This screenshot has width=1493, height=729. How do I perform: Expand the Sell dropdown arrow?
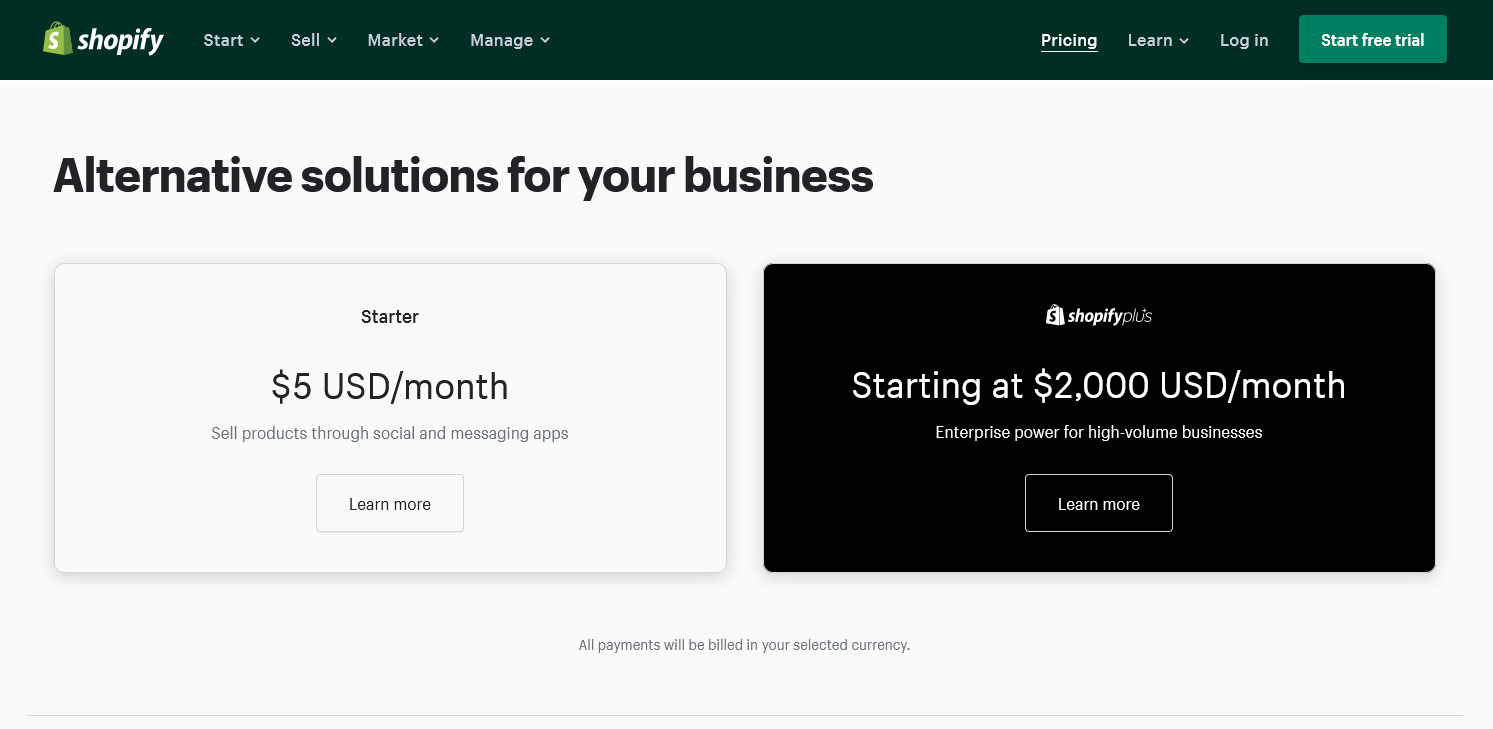click(x=332, y=40)
